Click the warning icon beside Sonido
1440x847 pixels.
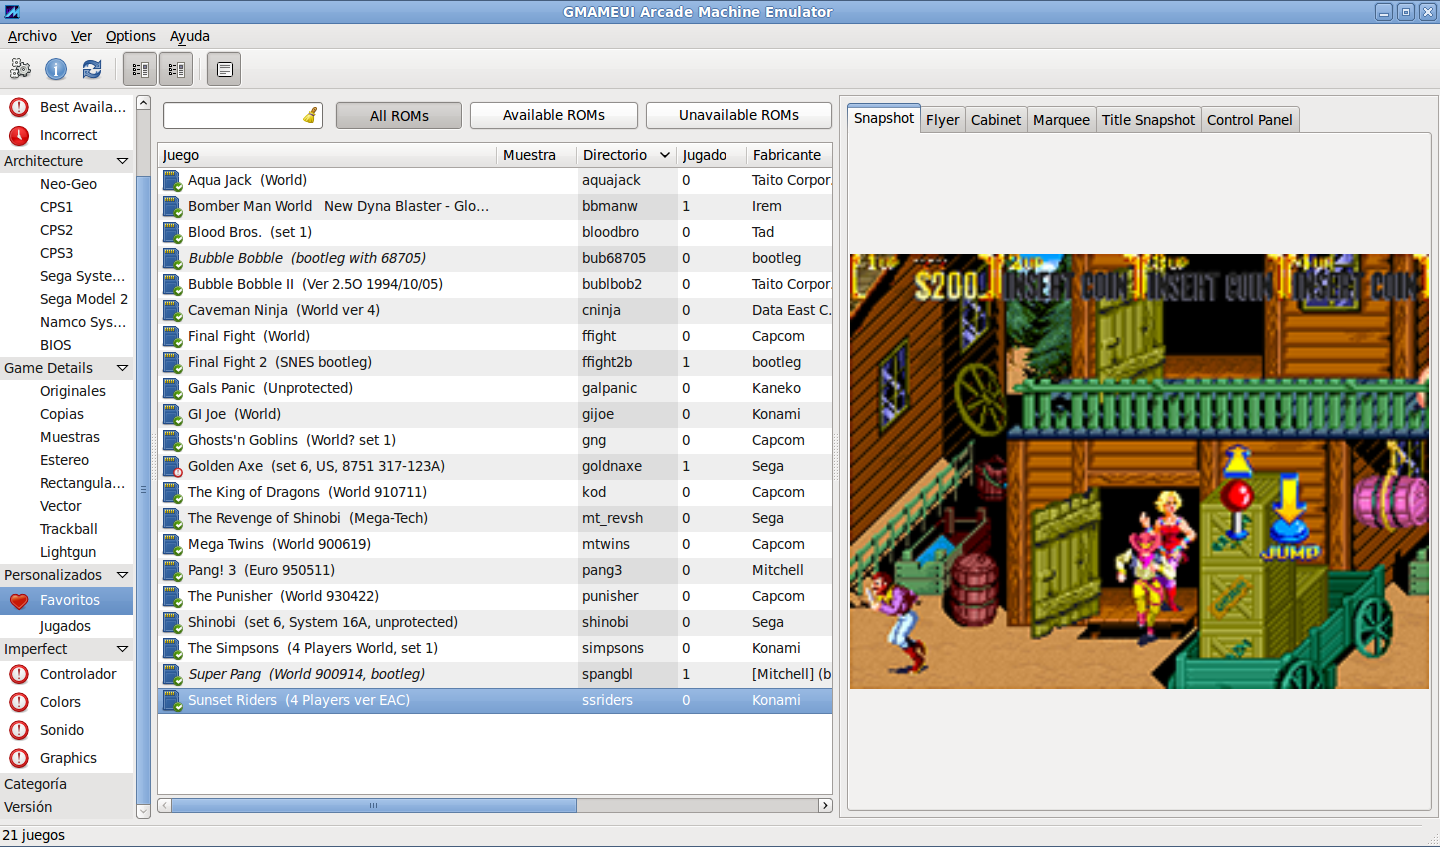pos(19,730)
